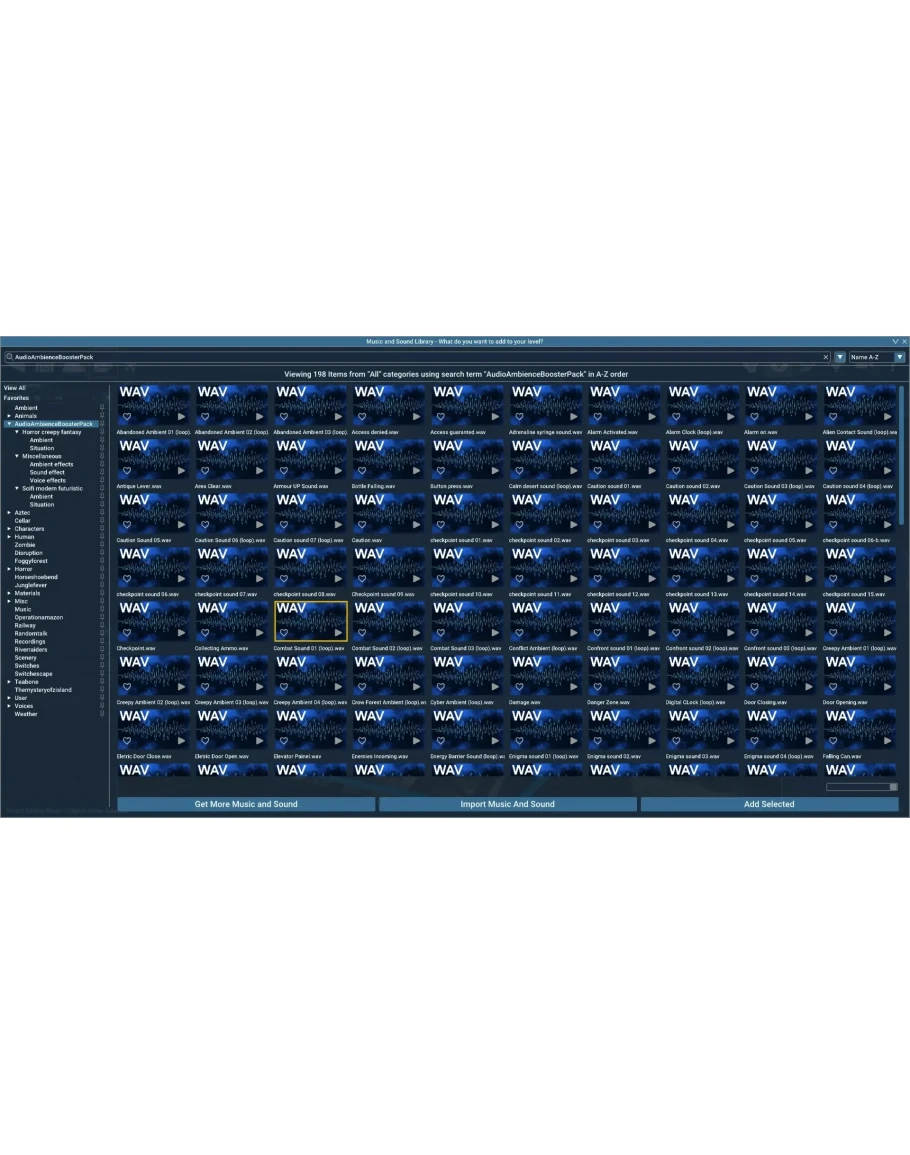The width and height of the screenshot is (910, 1155).
Task: Clear the search field with X icon
Action: click(x=826, y=357)
